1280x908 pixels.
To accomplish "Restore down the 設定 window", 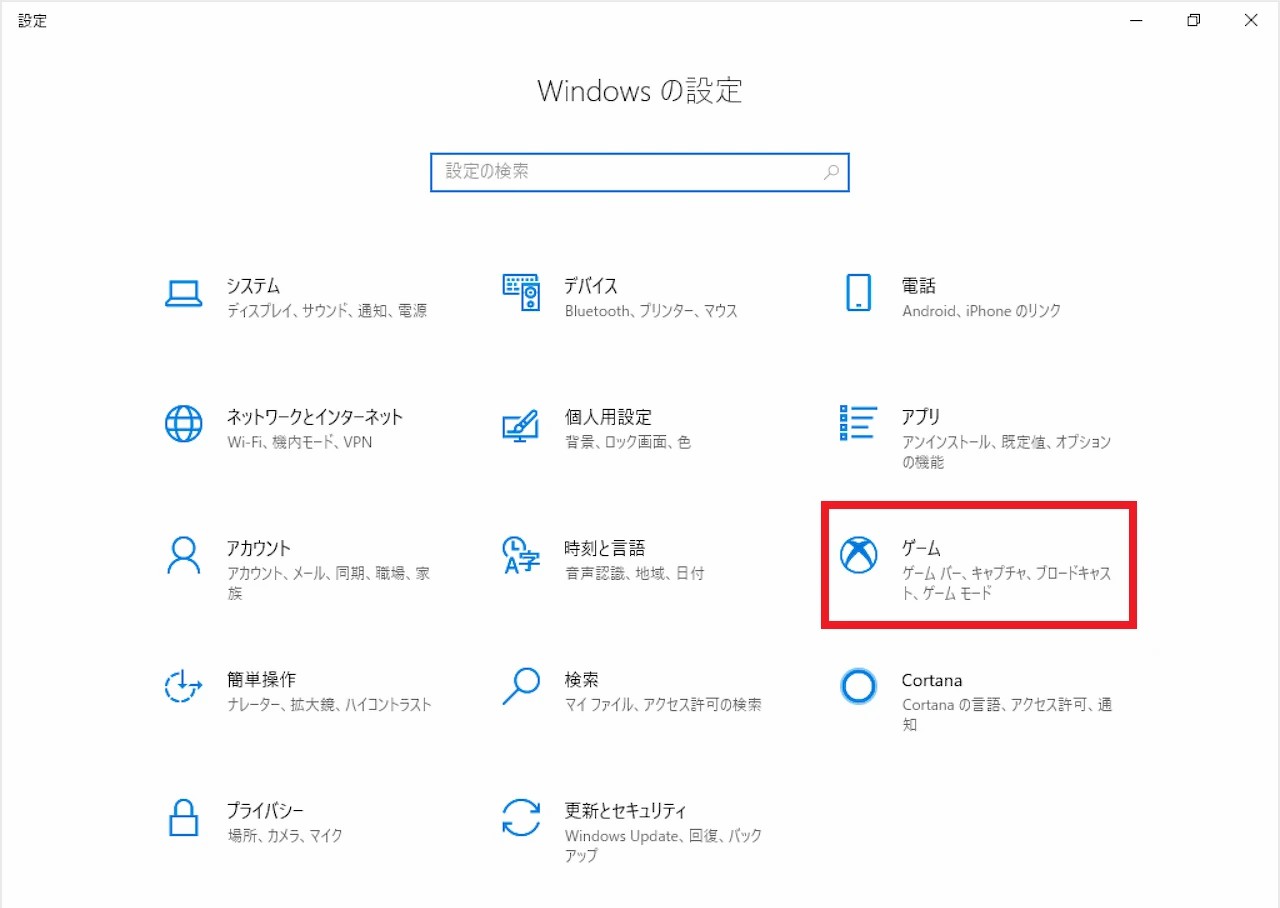I will pyautogui.click(x=1193, y=20).
